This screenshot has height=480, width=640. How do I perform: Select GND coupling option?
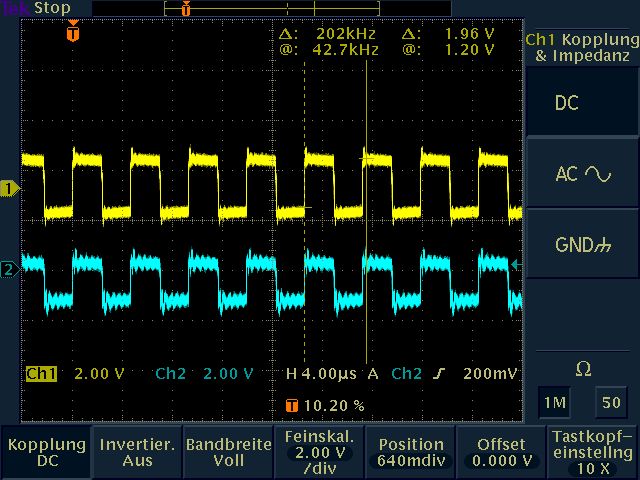(x=582, y=245)
